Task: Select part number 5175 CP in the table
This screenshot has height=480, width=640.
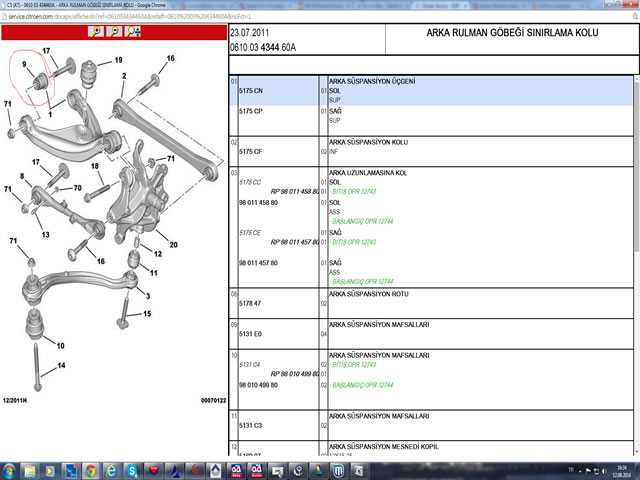Action: (251, 111)
